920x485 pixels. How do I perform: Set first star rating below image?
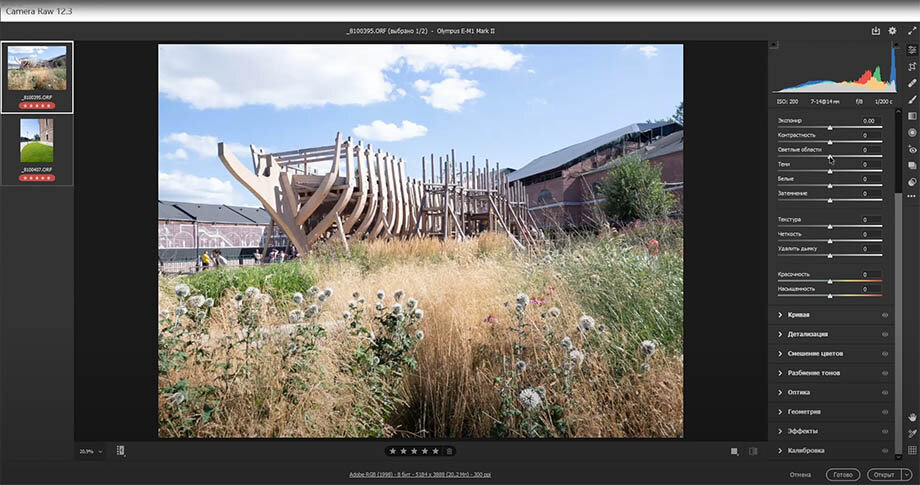click(x=393, y=451)
